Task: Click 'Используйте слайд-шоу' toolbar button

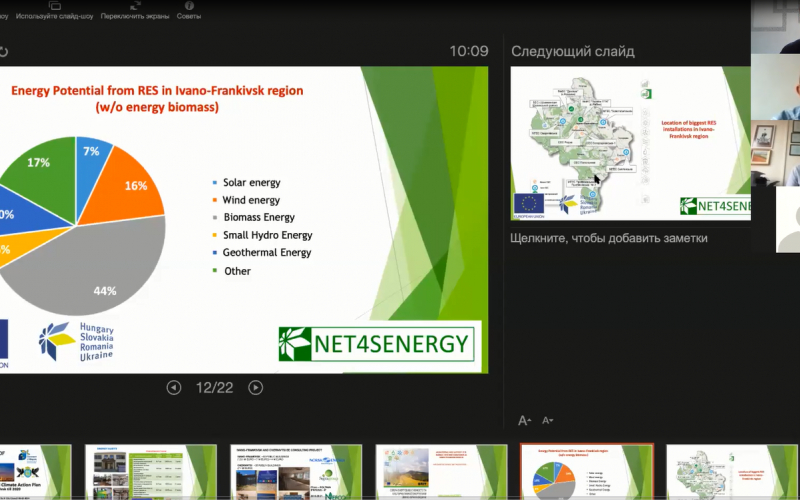Action: pos(54,11)
